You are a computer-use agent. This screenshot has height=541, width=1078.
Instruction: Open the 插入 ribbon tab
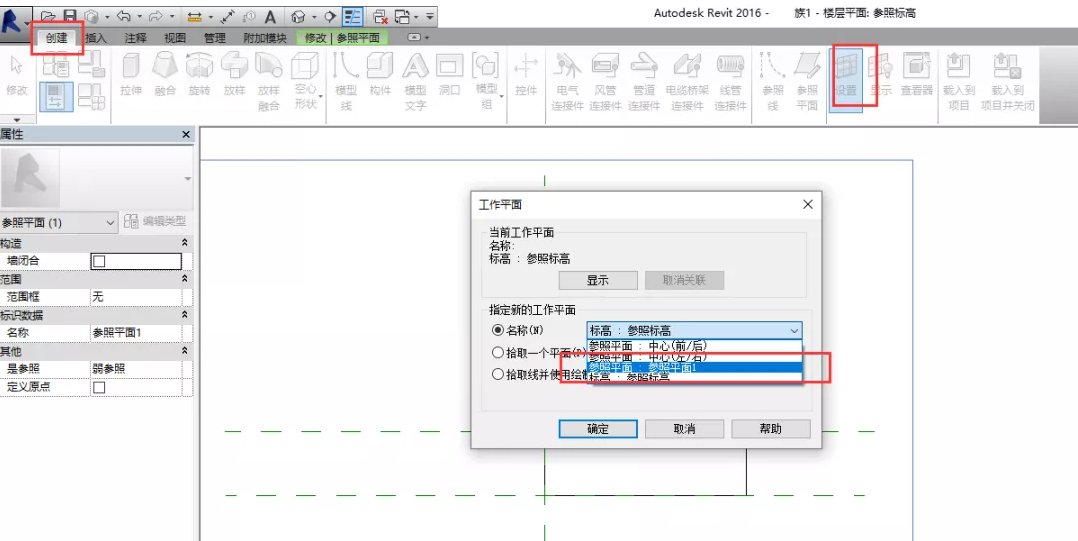coord(96,38)
